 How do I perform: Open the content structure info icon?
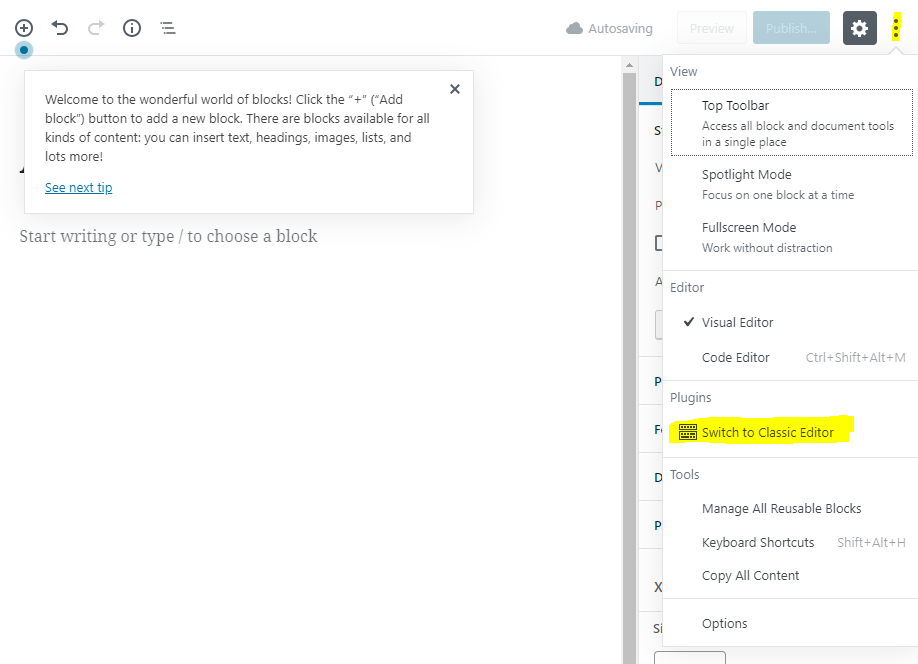pyautogui.click(x=132, y=28)
